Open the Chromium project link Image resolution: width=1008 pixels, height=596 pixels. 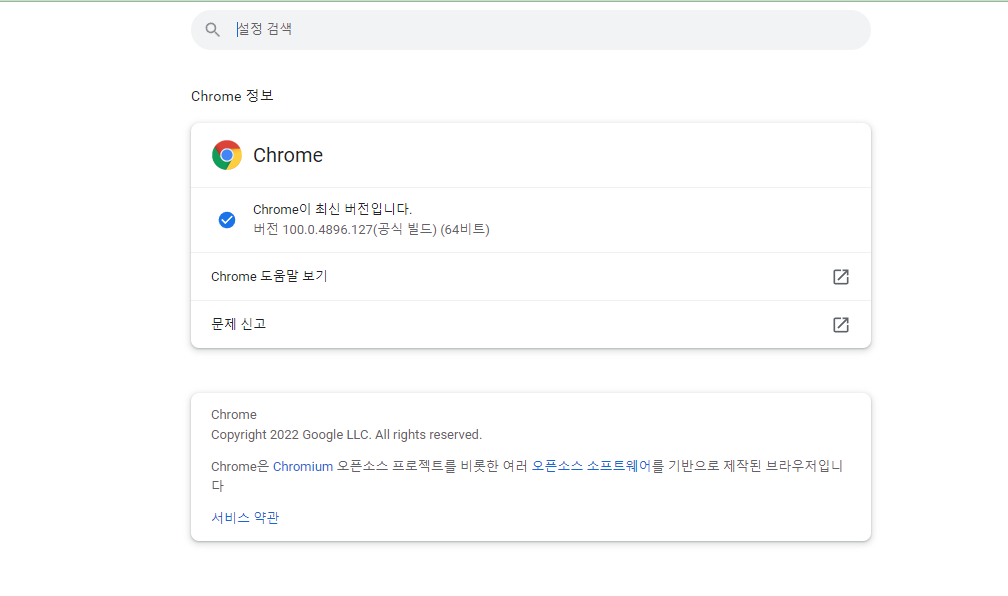(302, 465)
